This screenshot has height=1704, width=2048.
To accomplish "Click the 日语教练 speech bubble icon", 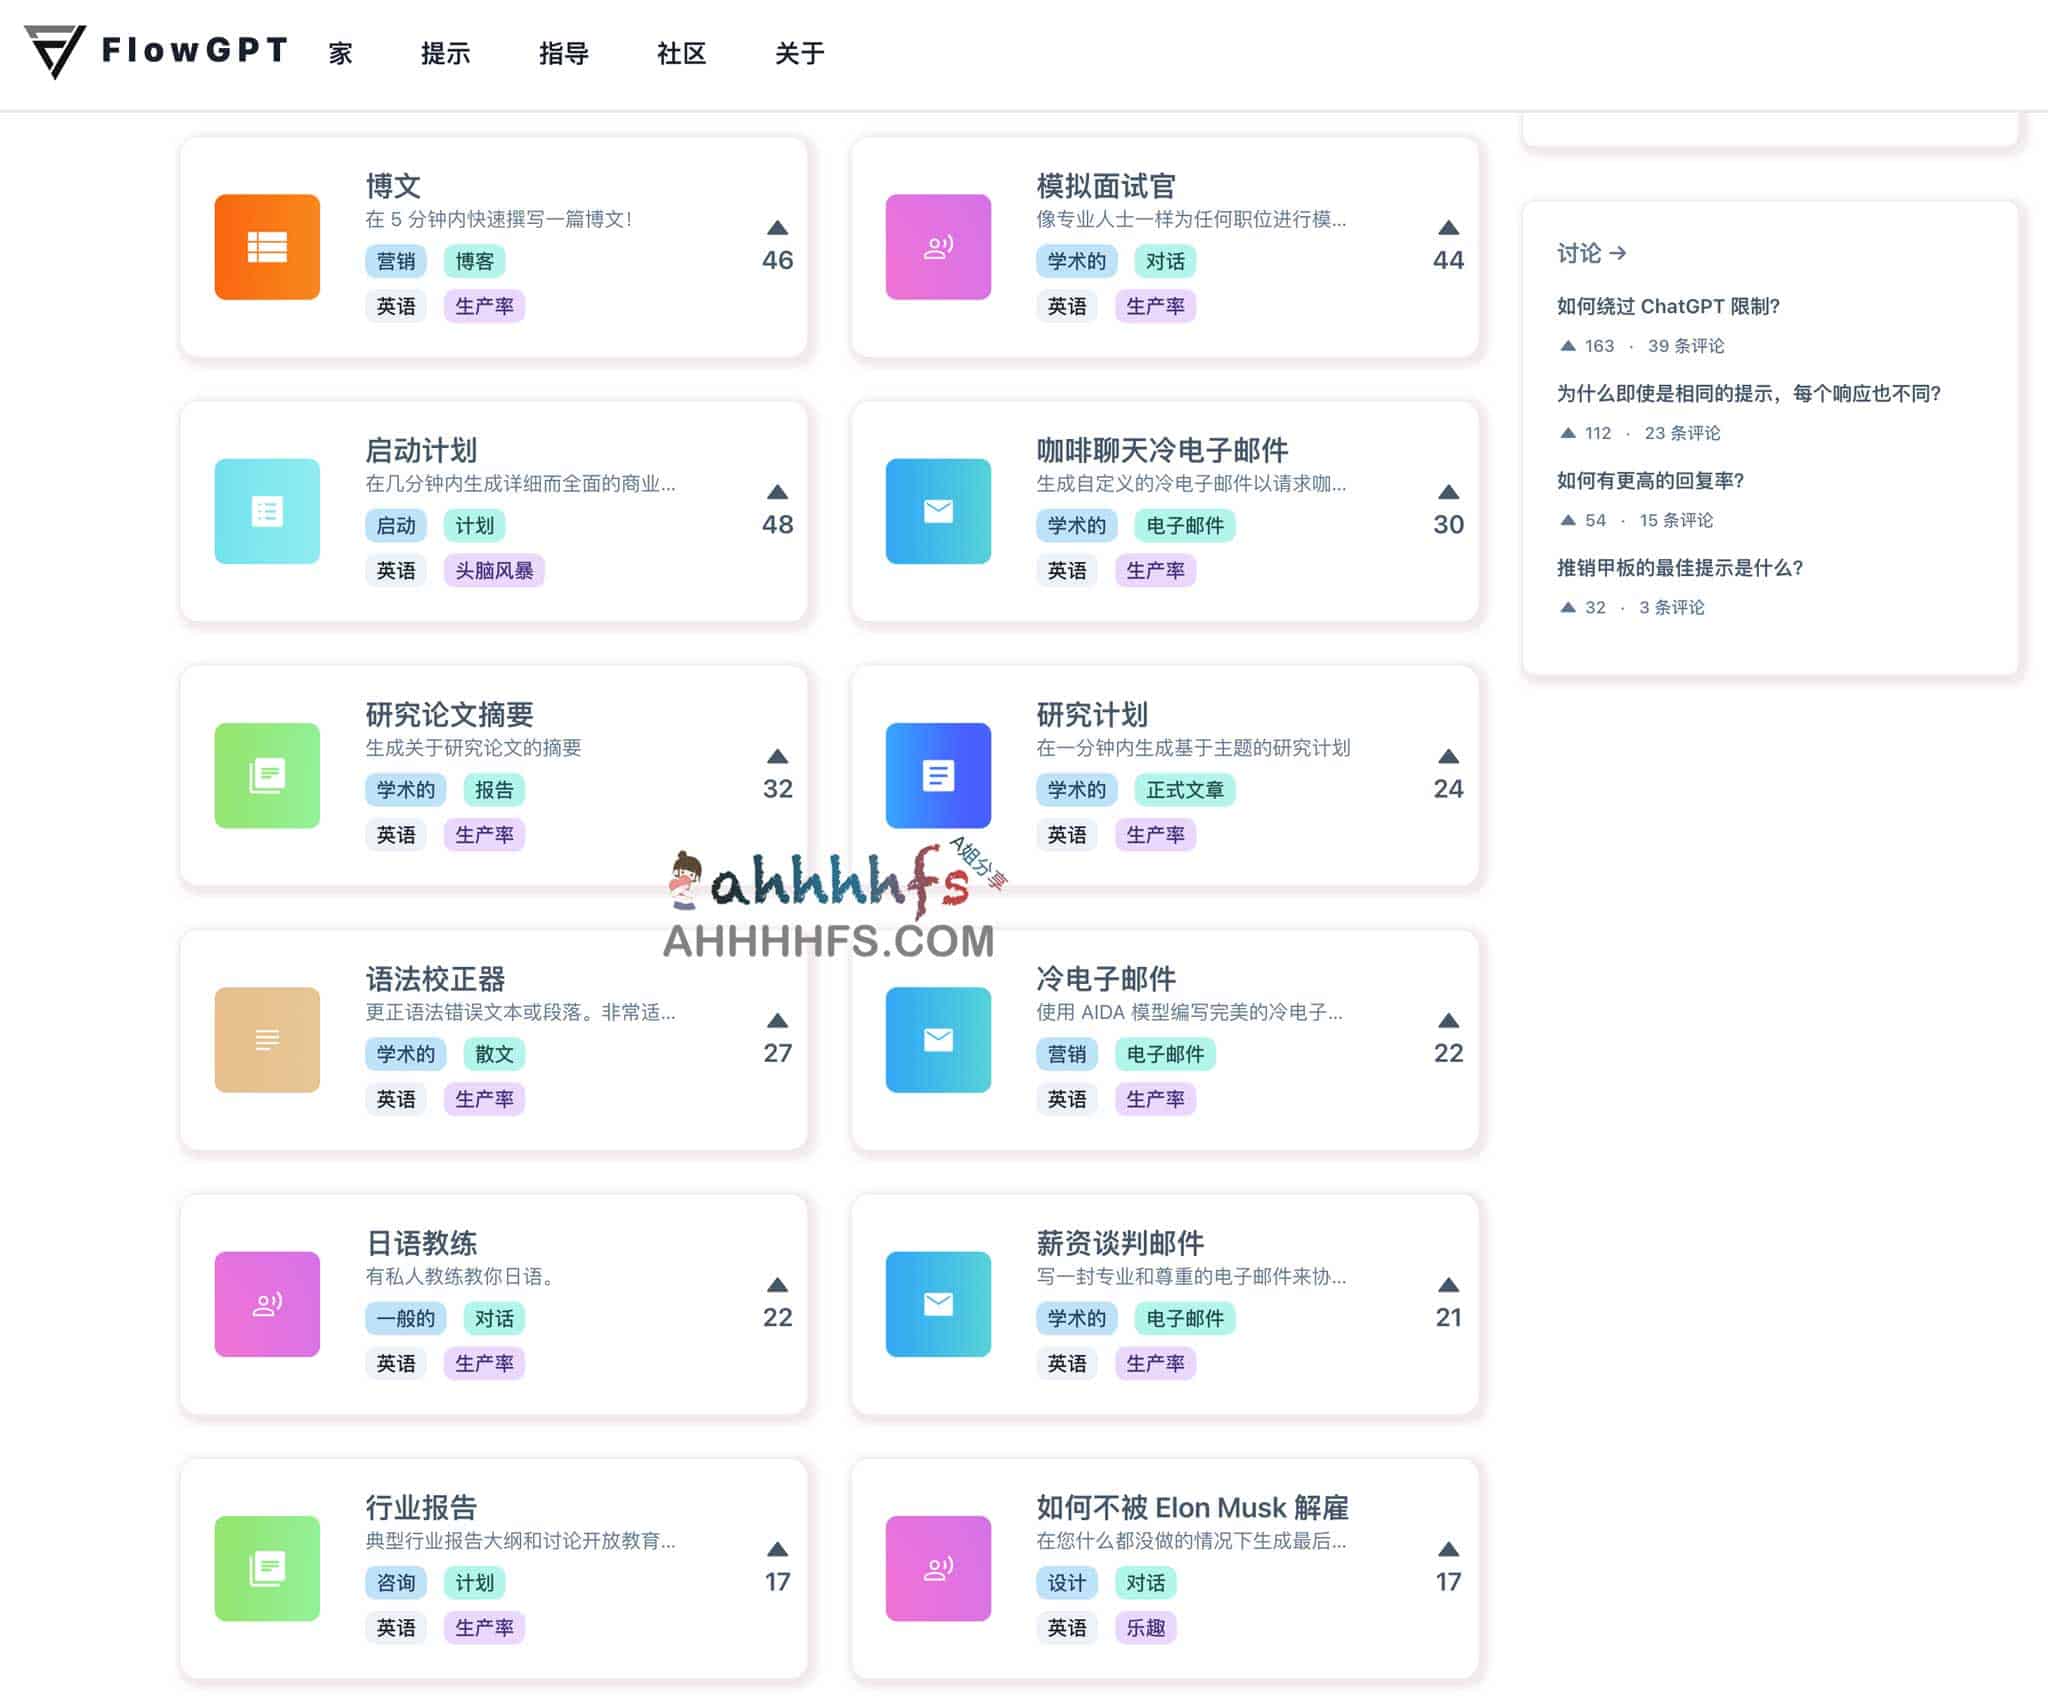I will (266, 1303).
